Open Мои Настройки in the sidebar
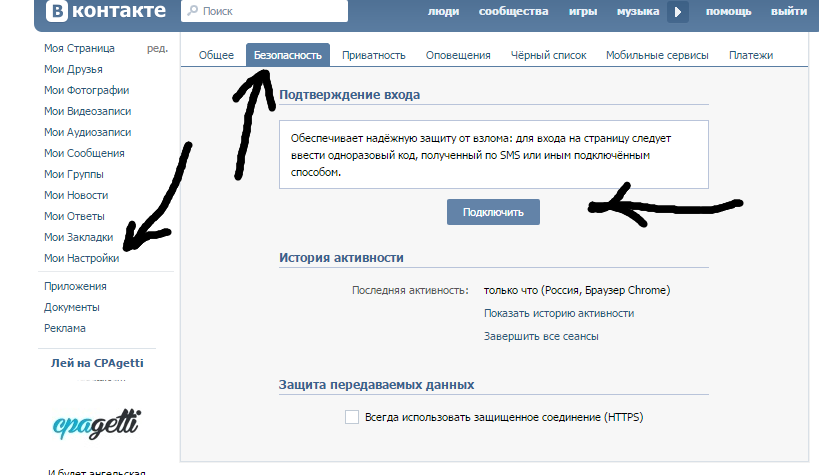 click(x=82, y=258)
